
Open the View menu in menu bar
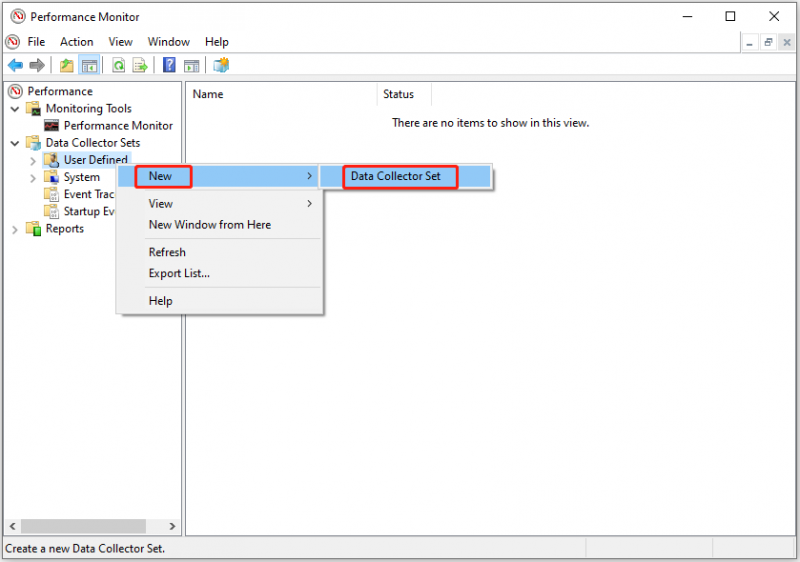[120, 42]
